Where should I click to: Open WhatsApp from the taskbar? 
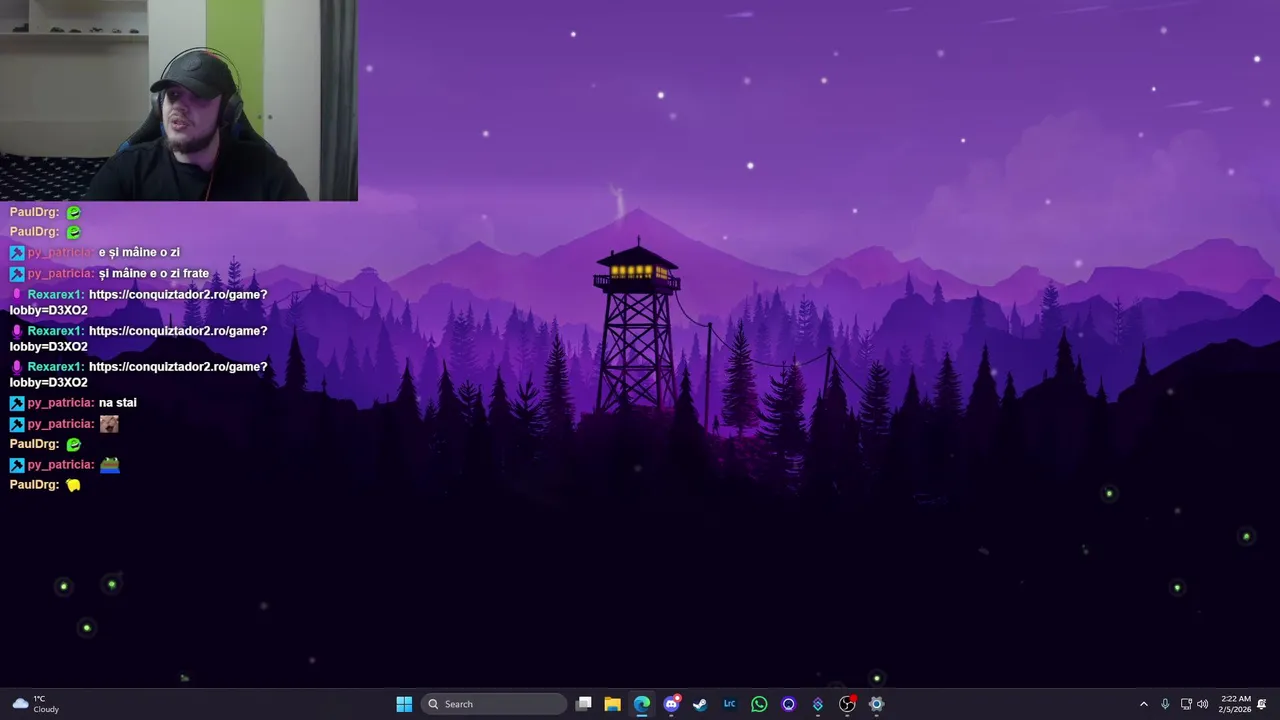click(x=759, y=704)
